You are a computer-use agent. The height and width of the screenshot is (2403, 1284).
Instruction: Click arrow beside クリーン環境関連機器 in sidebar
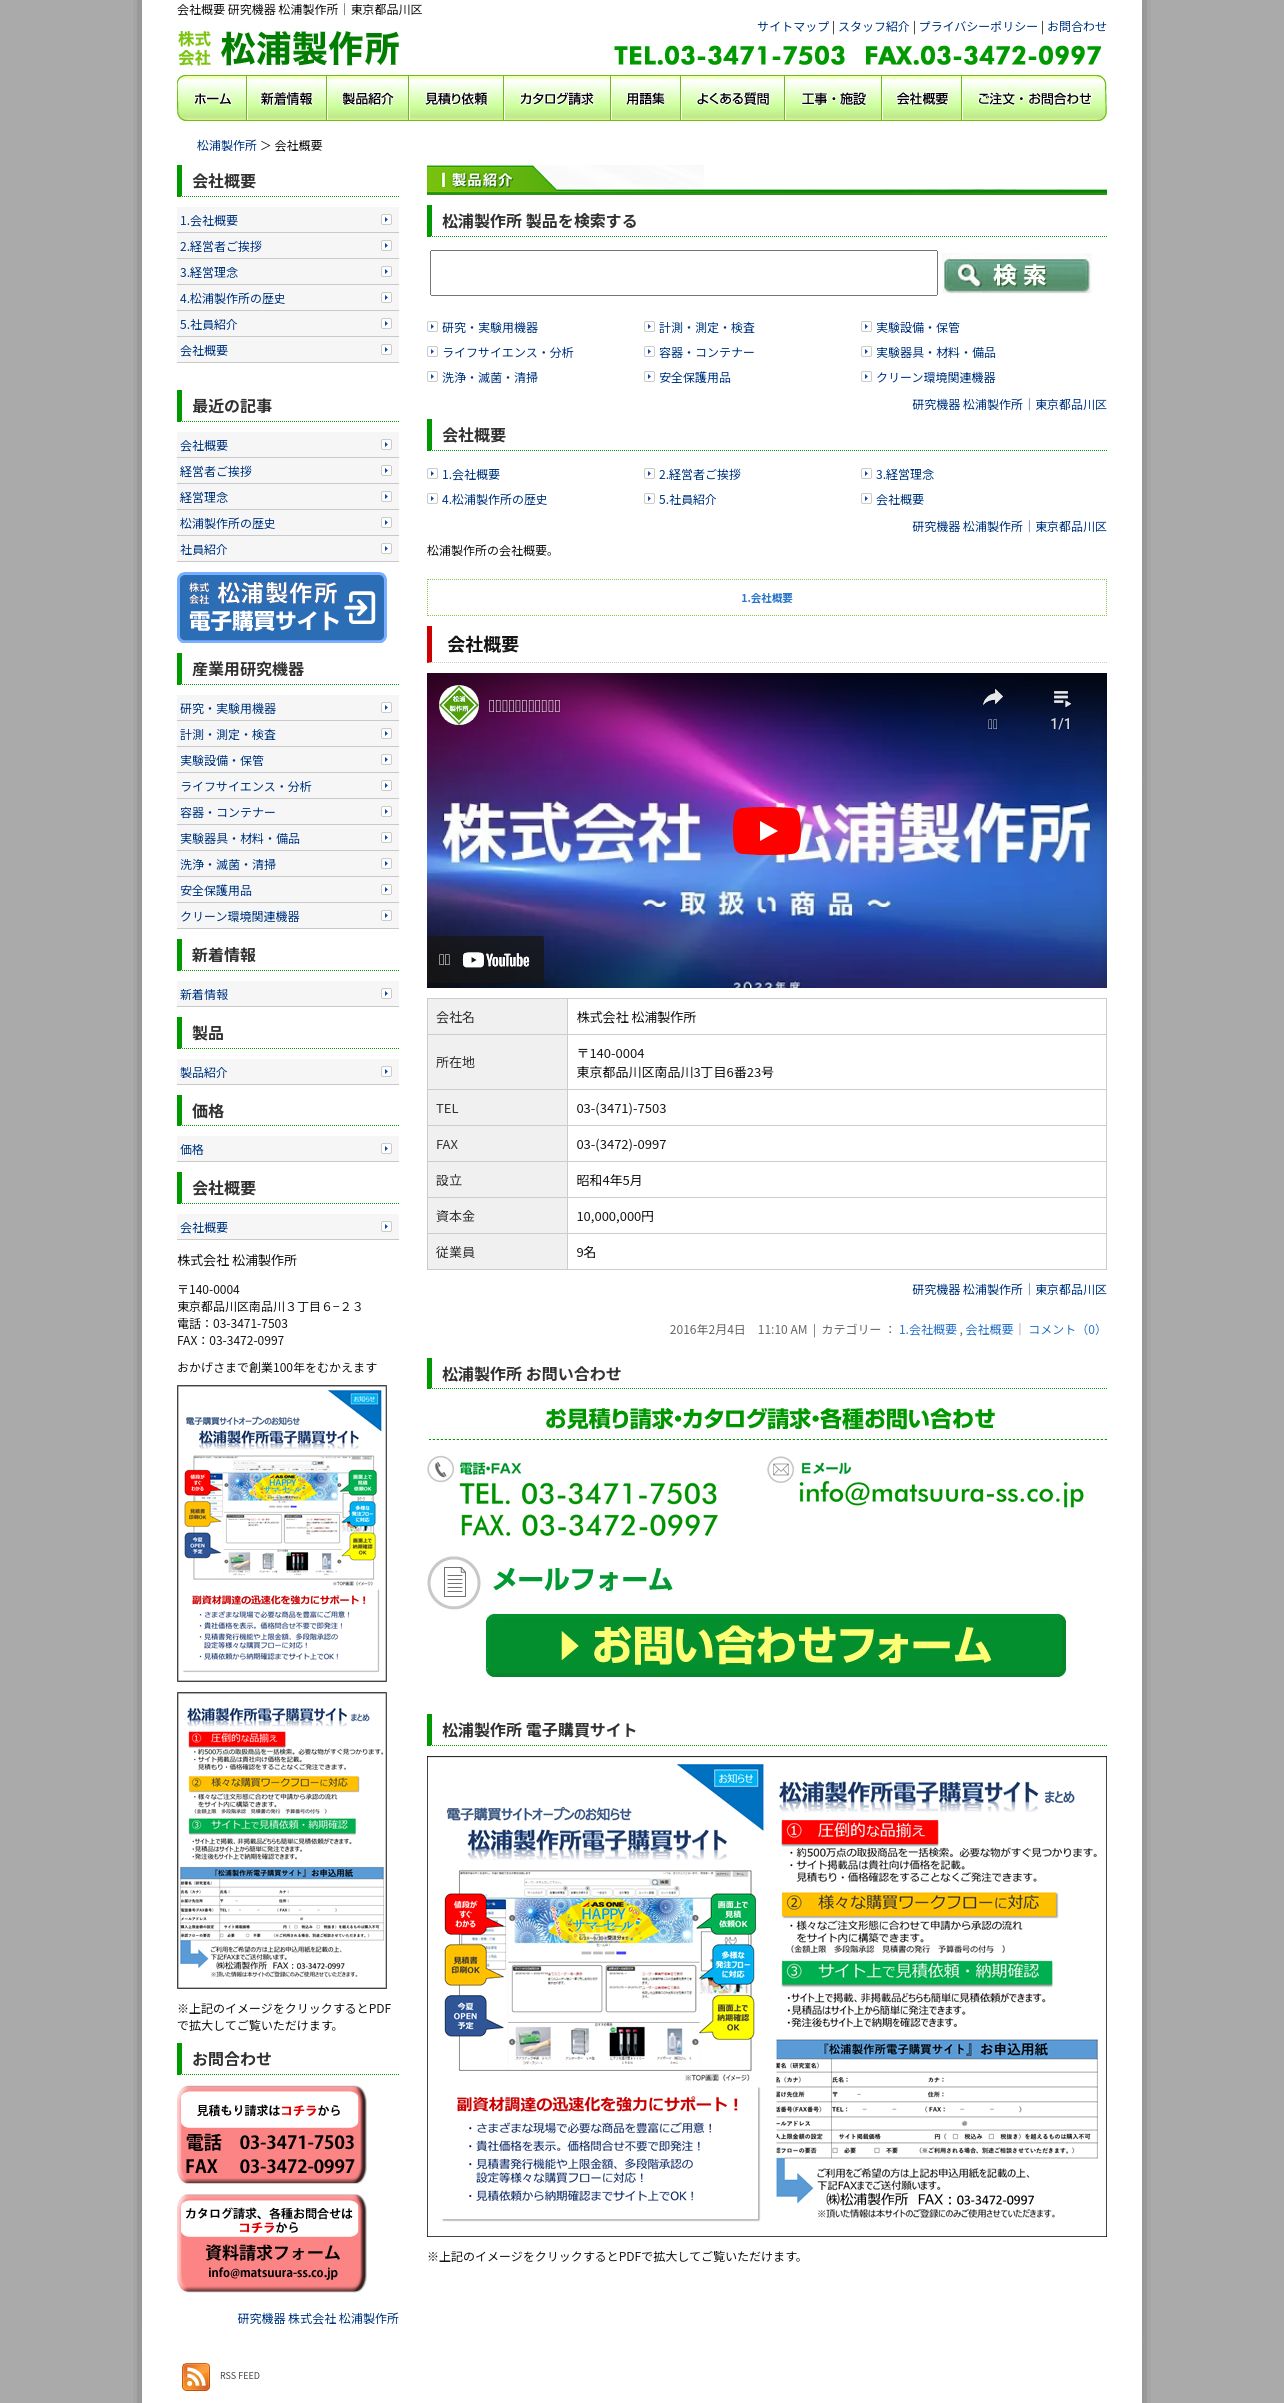tap(386, 915)
